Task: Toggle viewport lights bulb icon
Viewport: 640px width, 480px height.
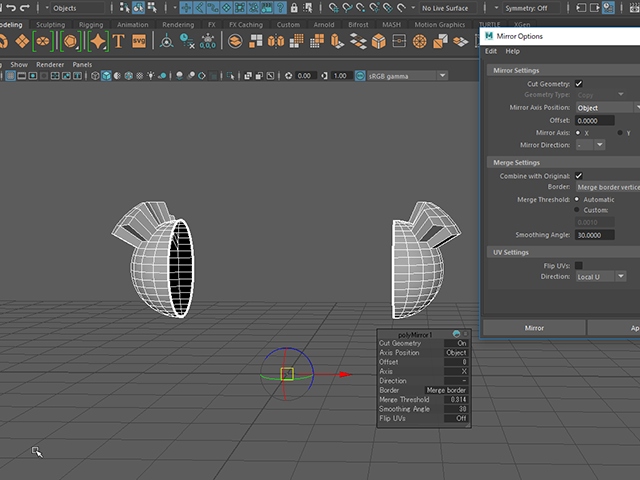Action: [x=151, y=76]
